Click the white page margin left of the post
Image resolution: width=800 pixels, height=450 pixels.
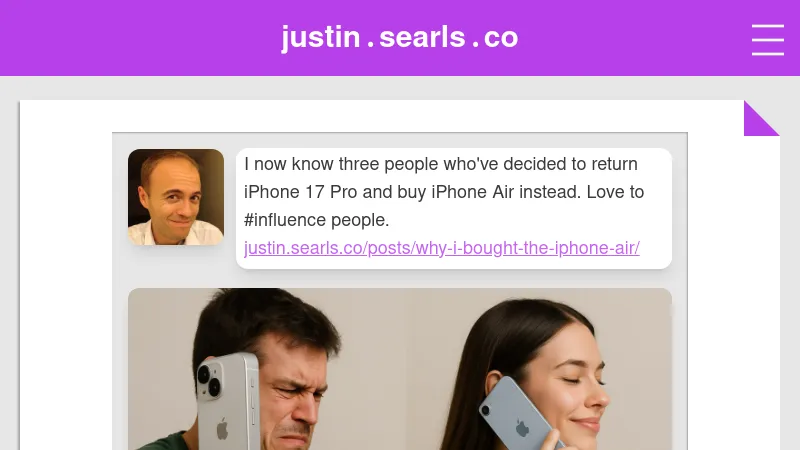click(x=66, y=276)
